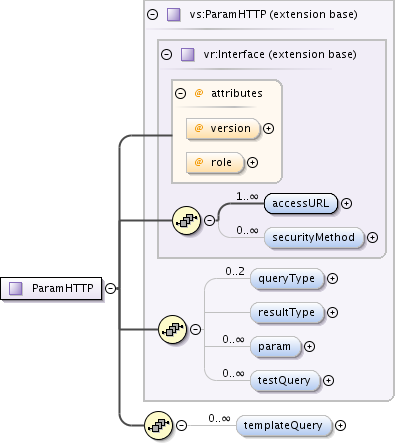Expand the resultType element
The width and height of the screenshot is (396, 445).
click(332, 312)
